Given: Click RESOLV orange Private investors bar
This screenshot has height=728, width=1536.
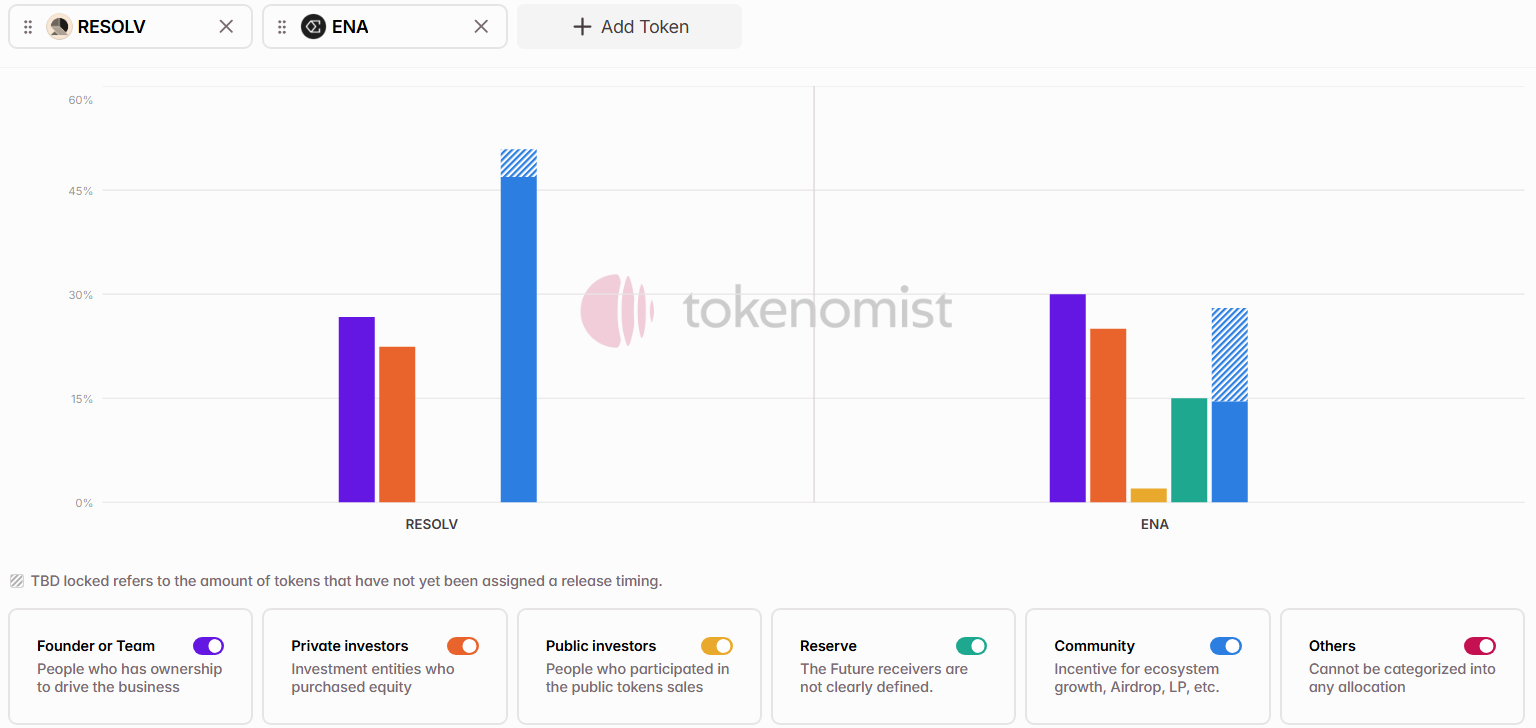Looking at the screenshot, I should (397, 425).
